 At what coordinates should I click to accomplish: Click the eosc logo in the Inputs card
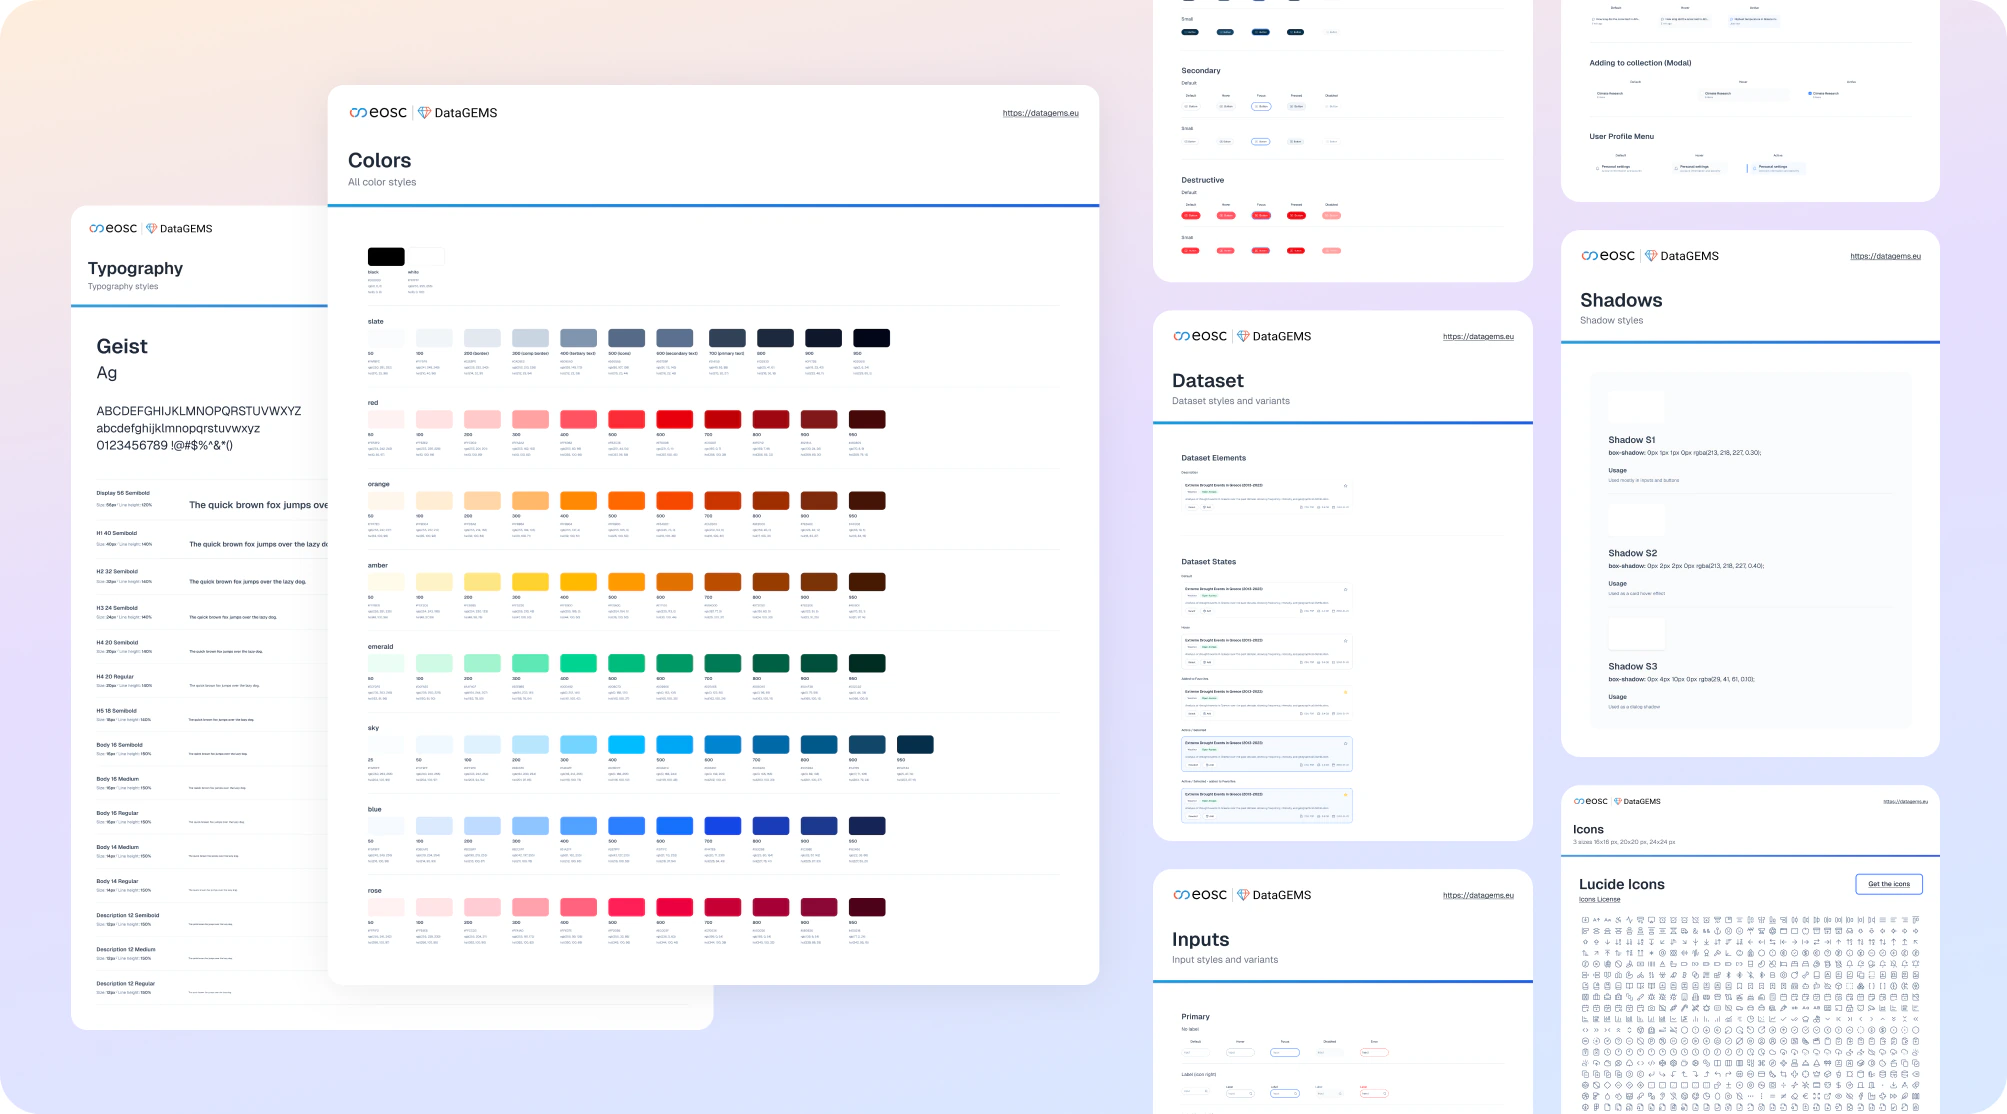(x=1200, y=895)
